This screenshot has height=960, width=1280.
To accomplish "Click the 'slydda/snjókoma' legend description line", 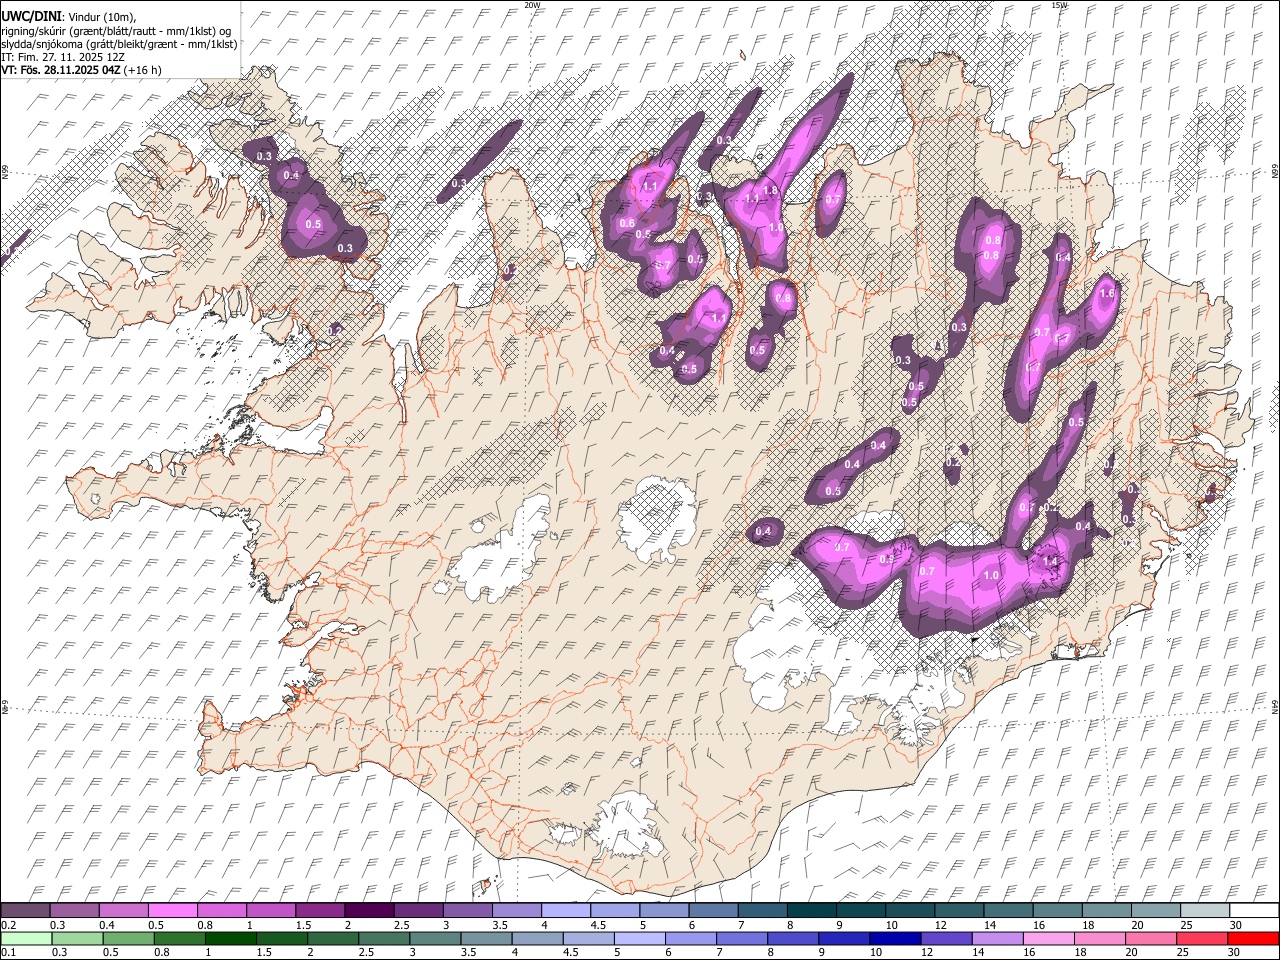I will (x=120, y=44).
